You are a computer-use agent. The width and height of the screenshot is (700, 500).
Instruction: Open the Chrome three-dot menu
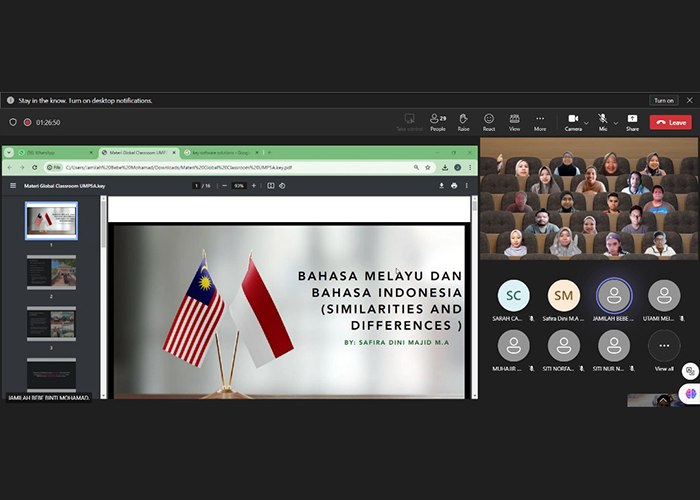(470, 167)
